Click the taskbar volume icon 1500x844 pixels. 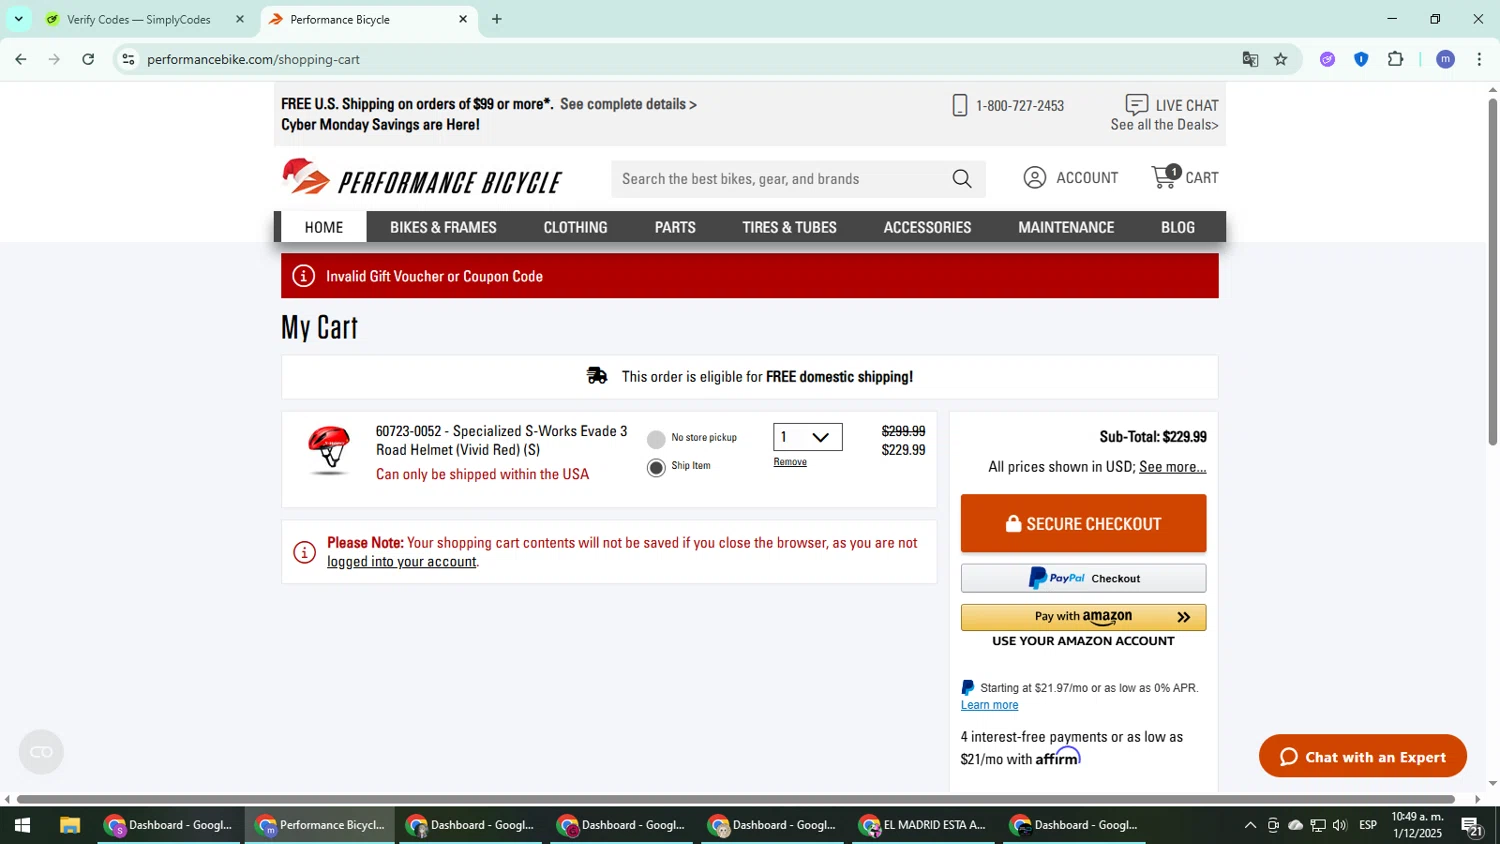tap(1340, 825)
